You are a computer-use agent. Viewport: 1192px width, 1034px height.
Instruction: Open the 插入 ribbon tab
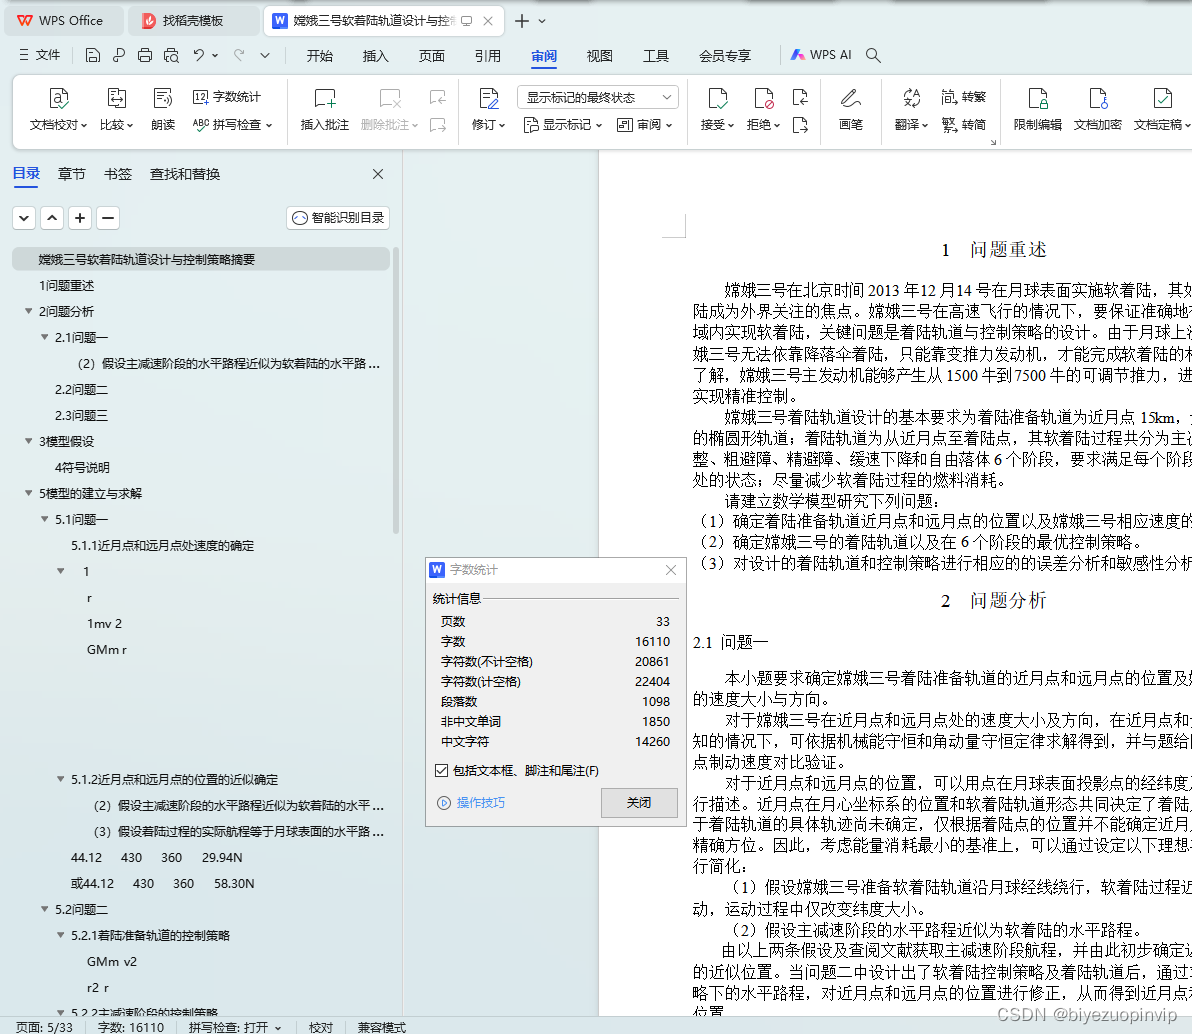pos(376,56)
